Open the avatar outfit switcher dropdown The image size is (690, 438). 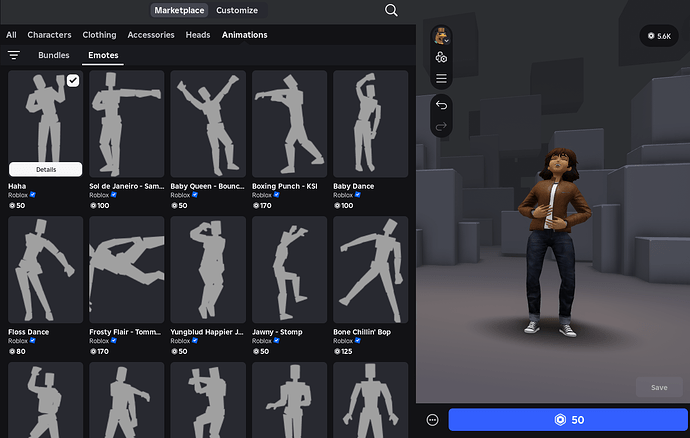click(441, 37)
